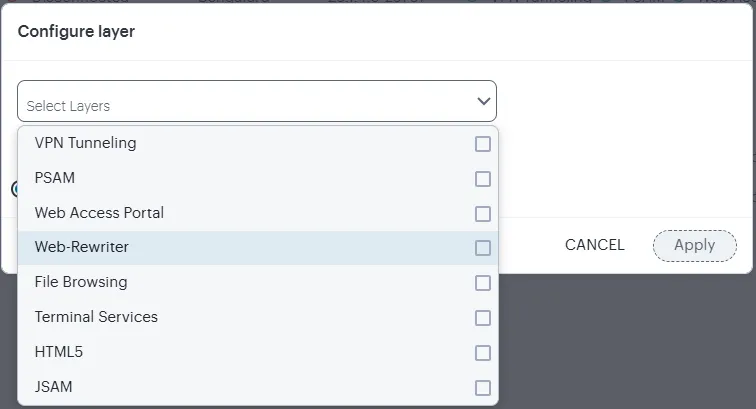Tick the PSAM checkbox

[x=483, y=179]
